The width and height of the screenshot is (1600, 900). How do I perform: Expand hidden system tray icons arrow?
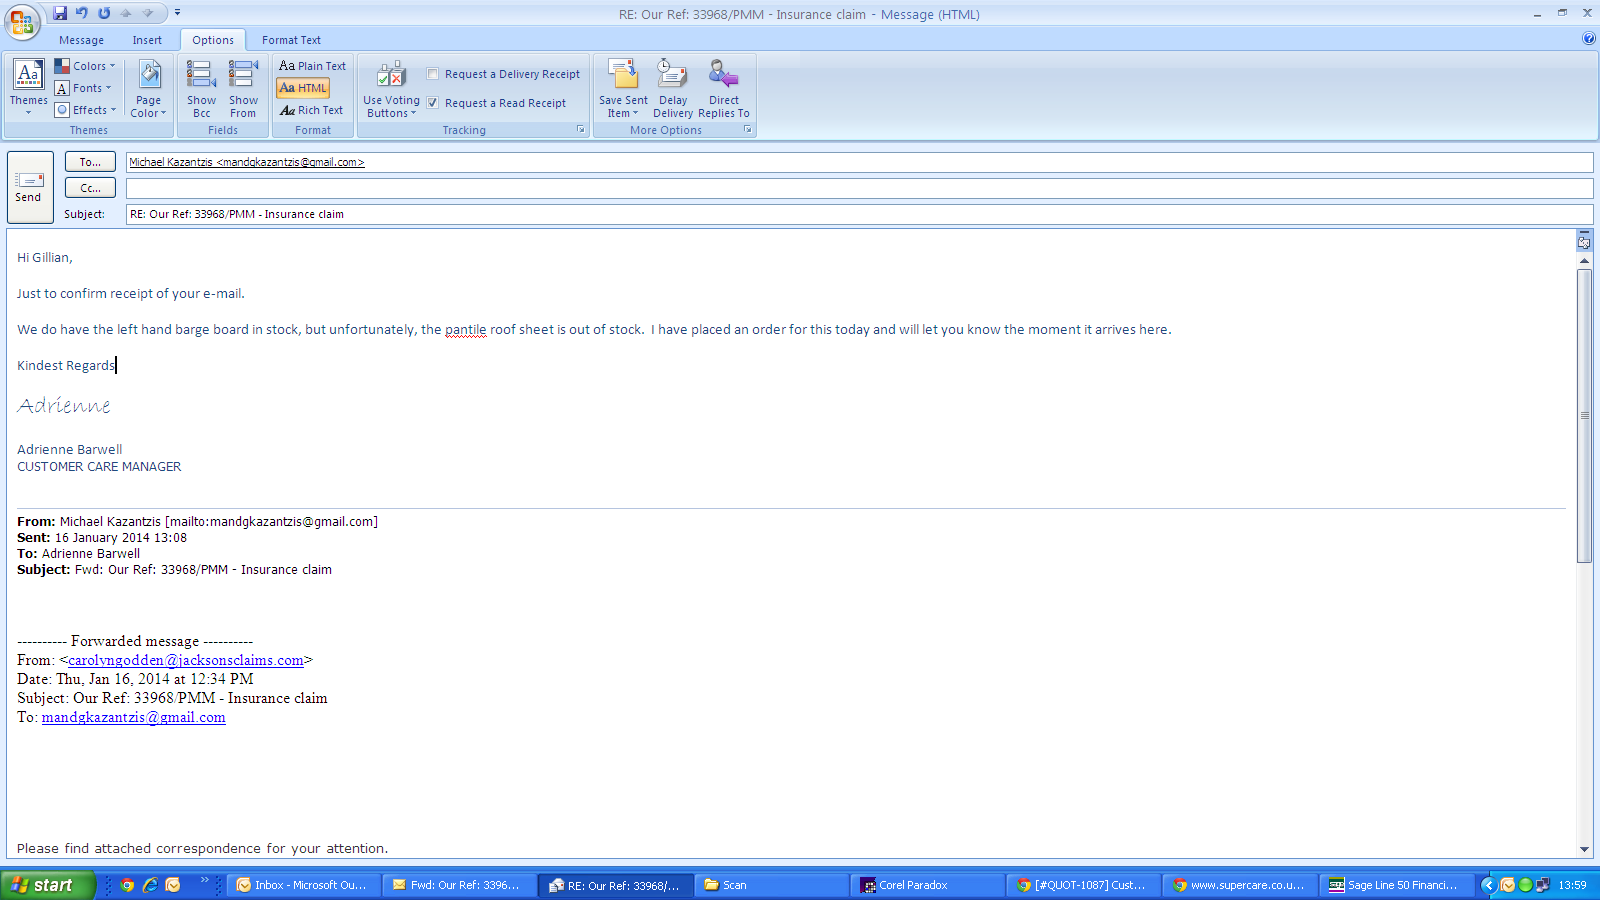1488,885
